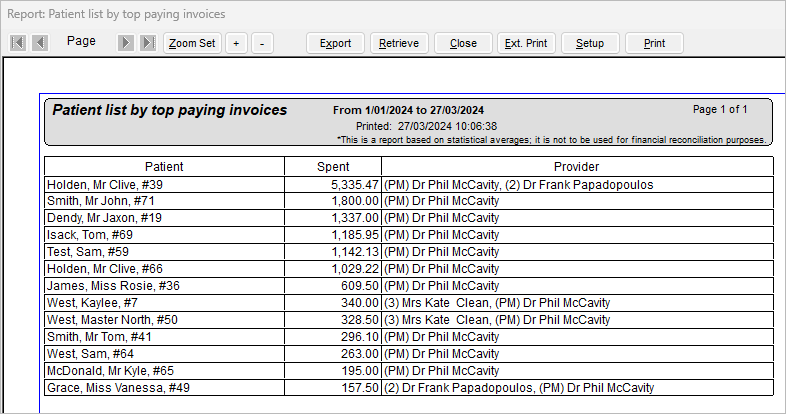786x414 pixels.
Task: Click the 1,185.95 spent amount
Action: point(354,235)
